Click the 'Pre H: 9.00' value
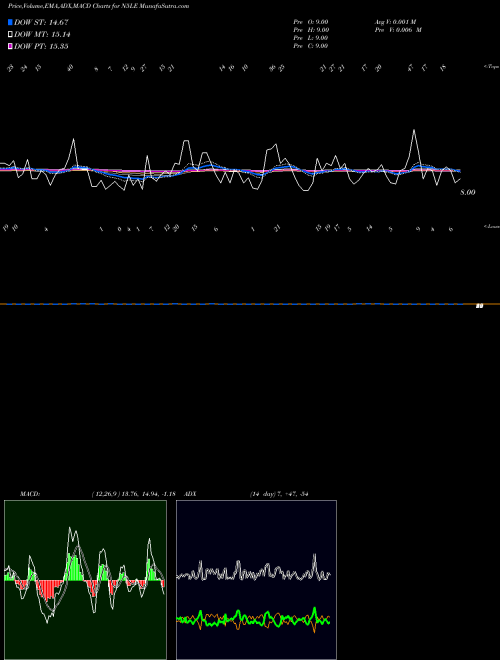This screenshot has width=500, height=660. pyautogui.click(x=311, y=30)
